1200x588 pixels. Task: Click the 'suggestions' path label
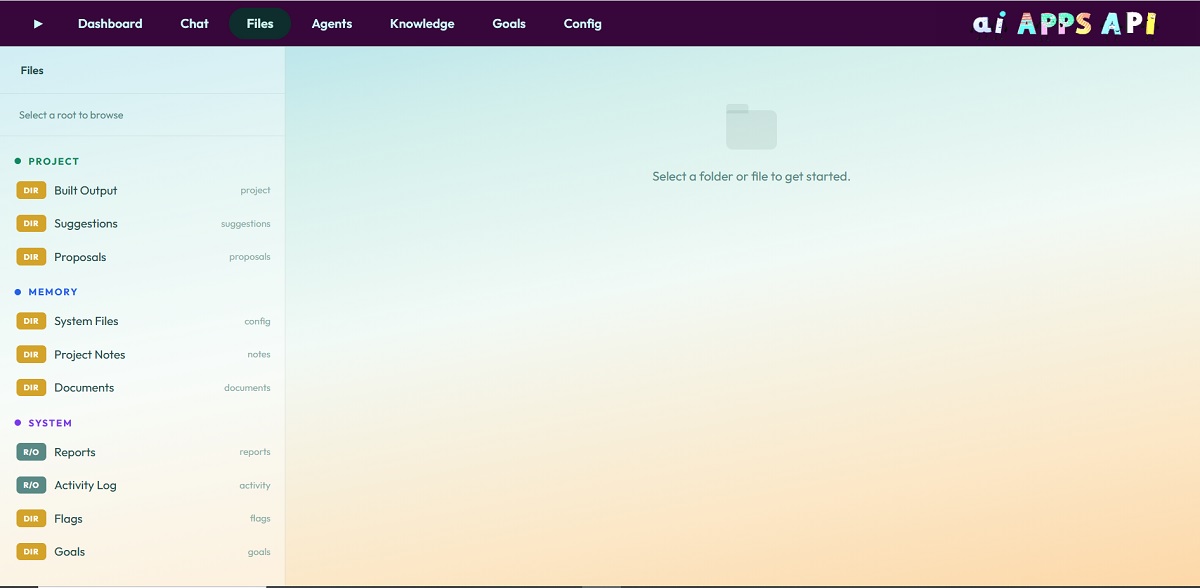click(x=246, y=224)
